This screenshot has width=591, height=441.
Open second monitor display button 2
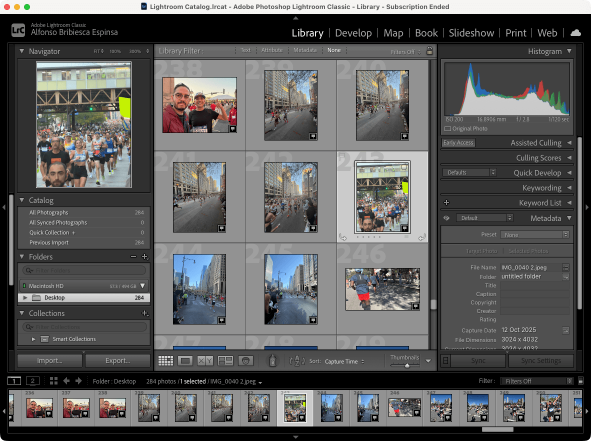[33, 381]
